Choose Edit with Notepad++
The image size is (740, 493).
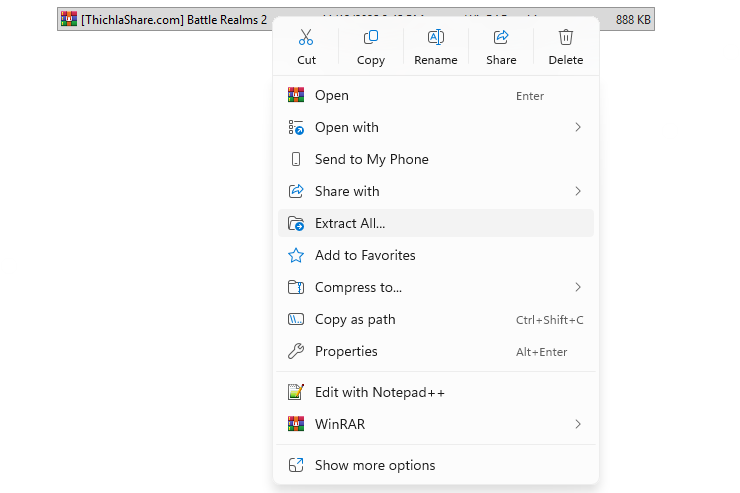[380, 392]
